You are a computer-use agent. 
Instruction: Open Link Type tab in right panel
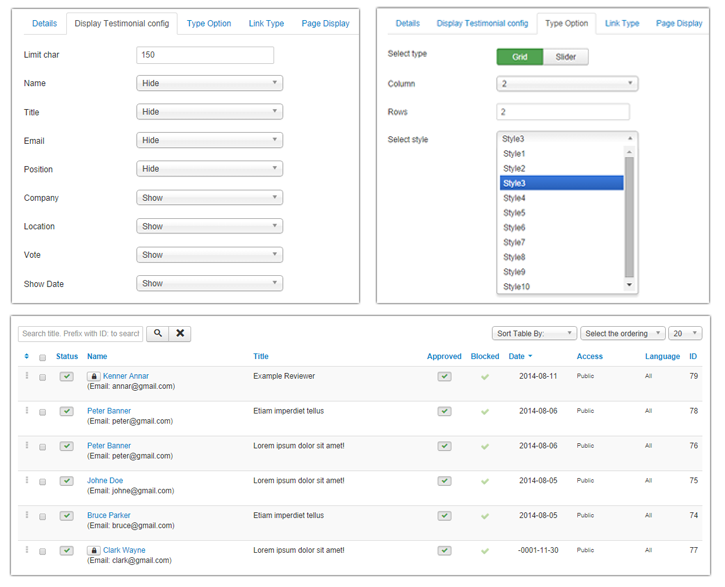(x=622, y=23)
